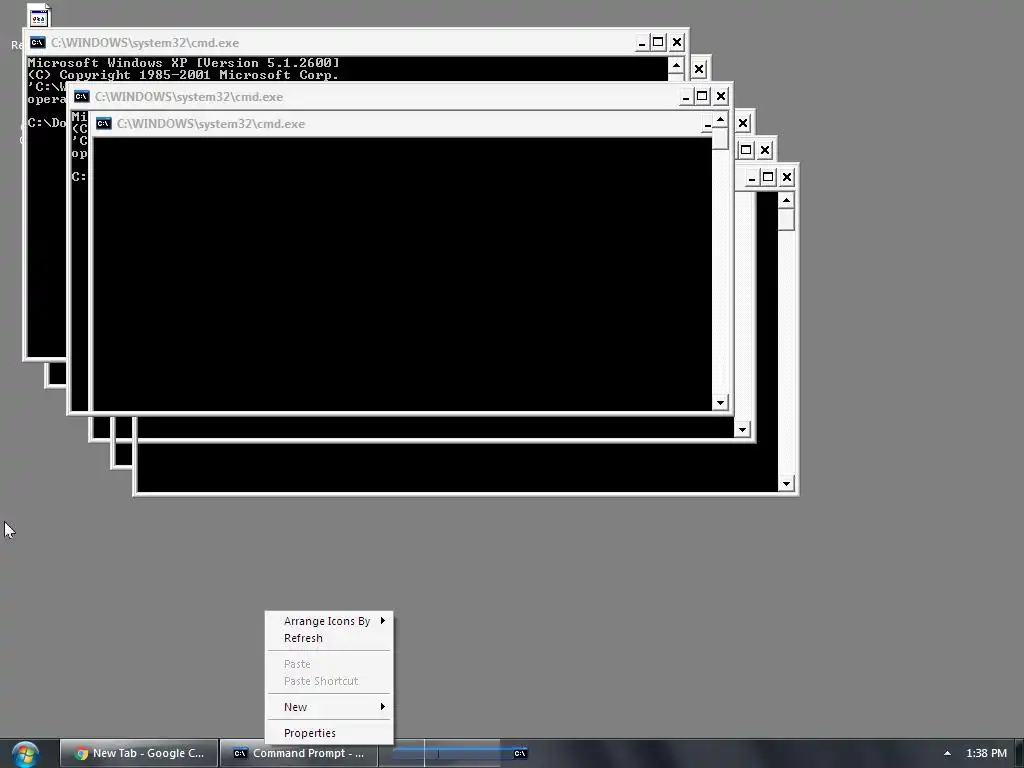This screenshot has height=768, width=1024.
Task: Select the partly hidden desktop icon at top-left
Action: (39, 16)
